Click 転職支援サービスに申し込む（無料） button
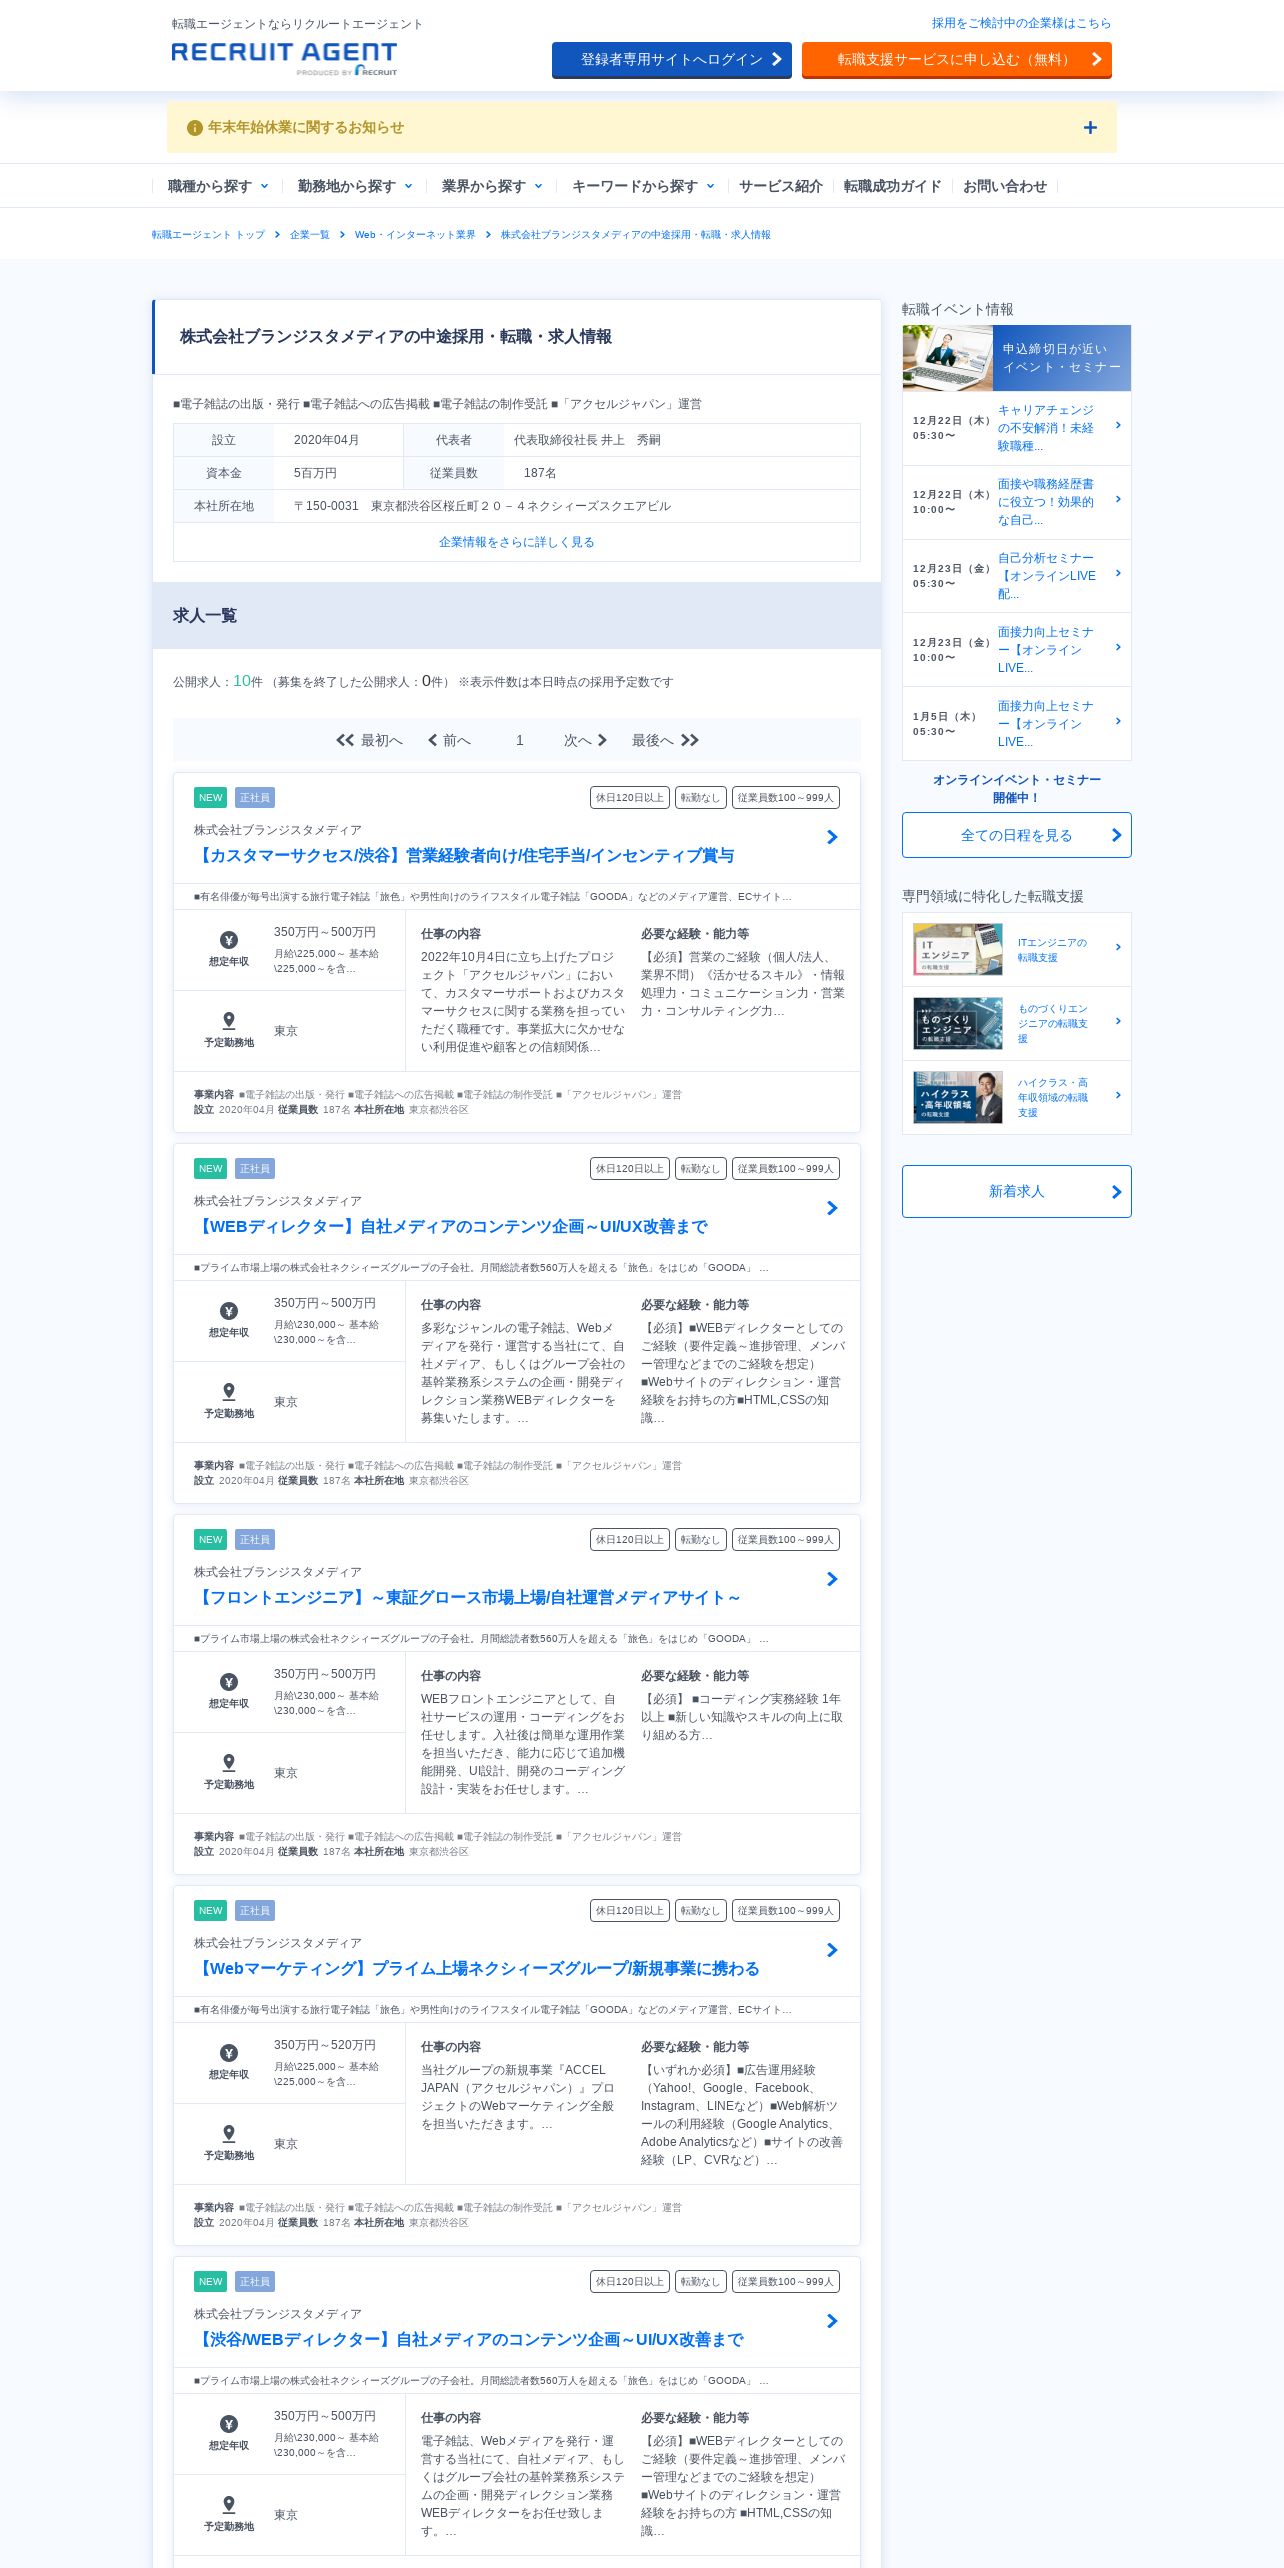The width and height of the screenshot is (1284, 2568). coord(957,60)
